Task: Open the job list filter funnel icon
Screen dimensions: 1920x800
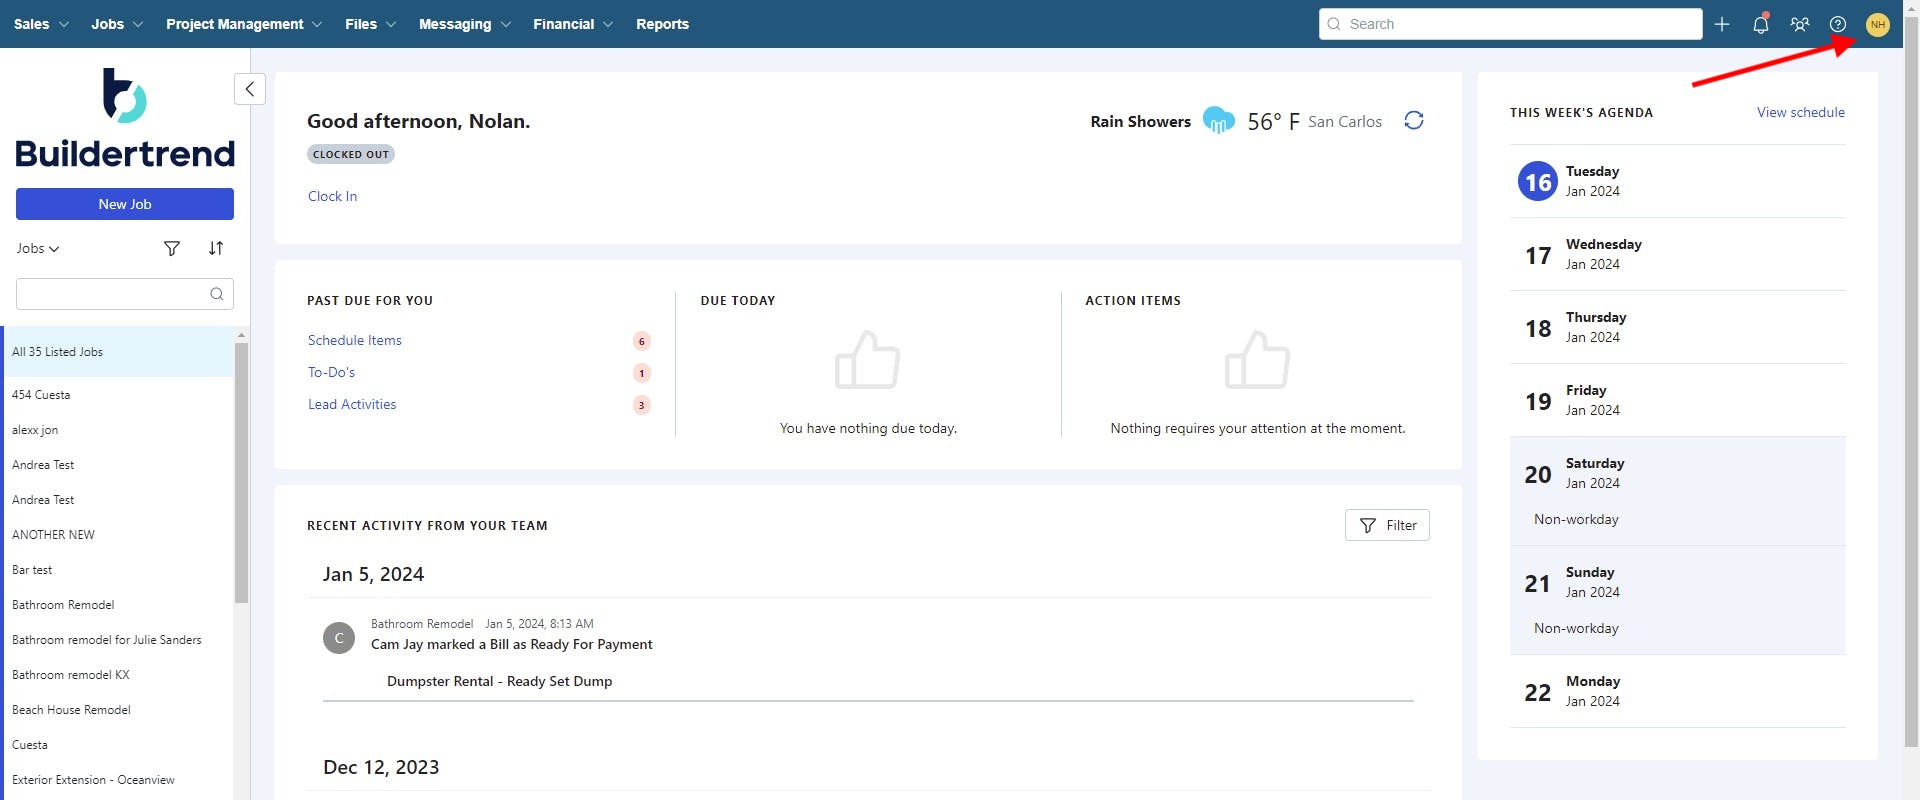Action: [172, 248]
